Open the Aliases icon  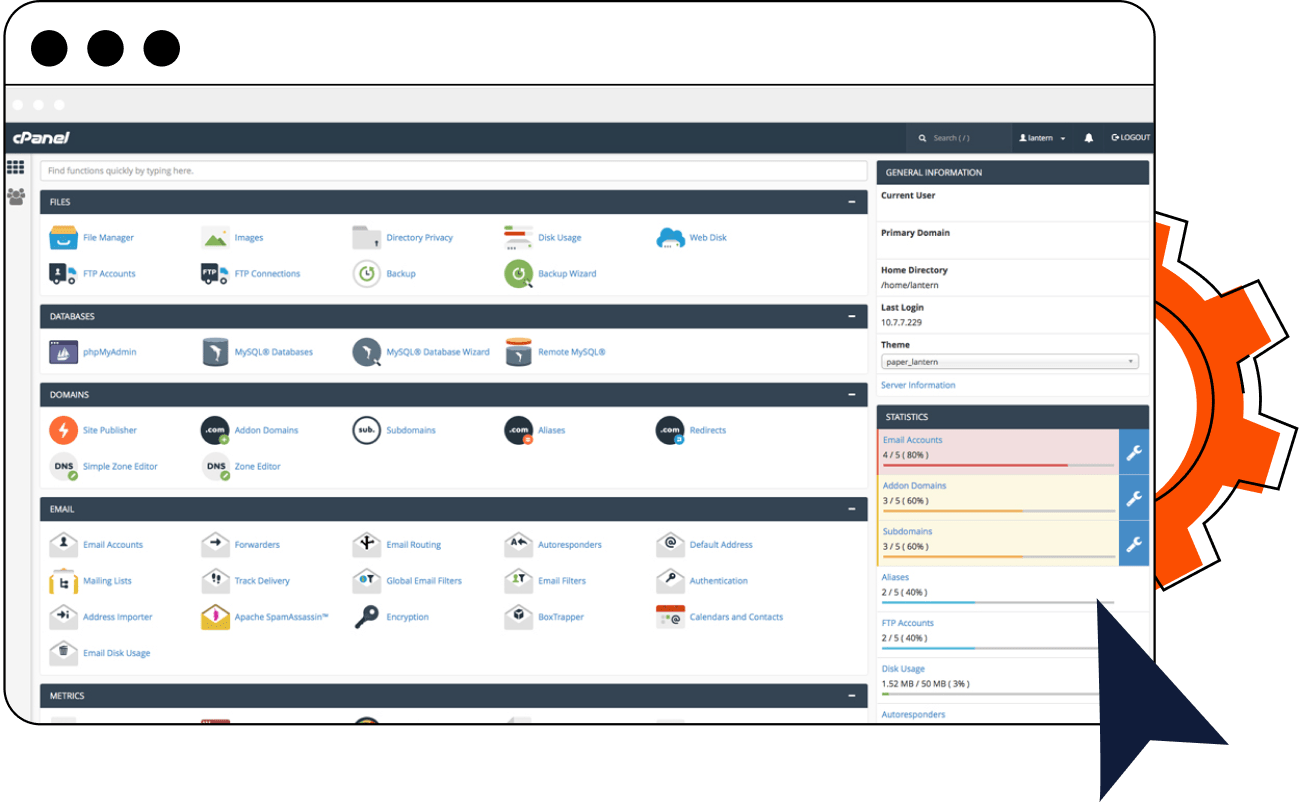coord(518,430)
